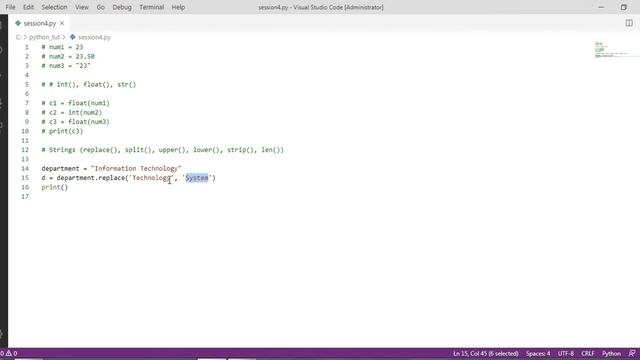
Task: Click the feedback icon in status bar
Action: pyautogui.click(x=632, y=353)
